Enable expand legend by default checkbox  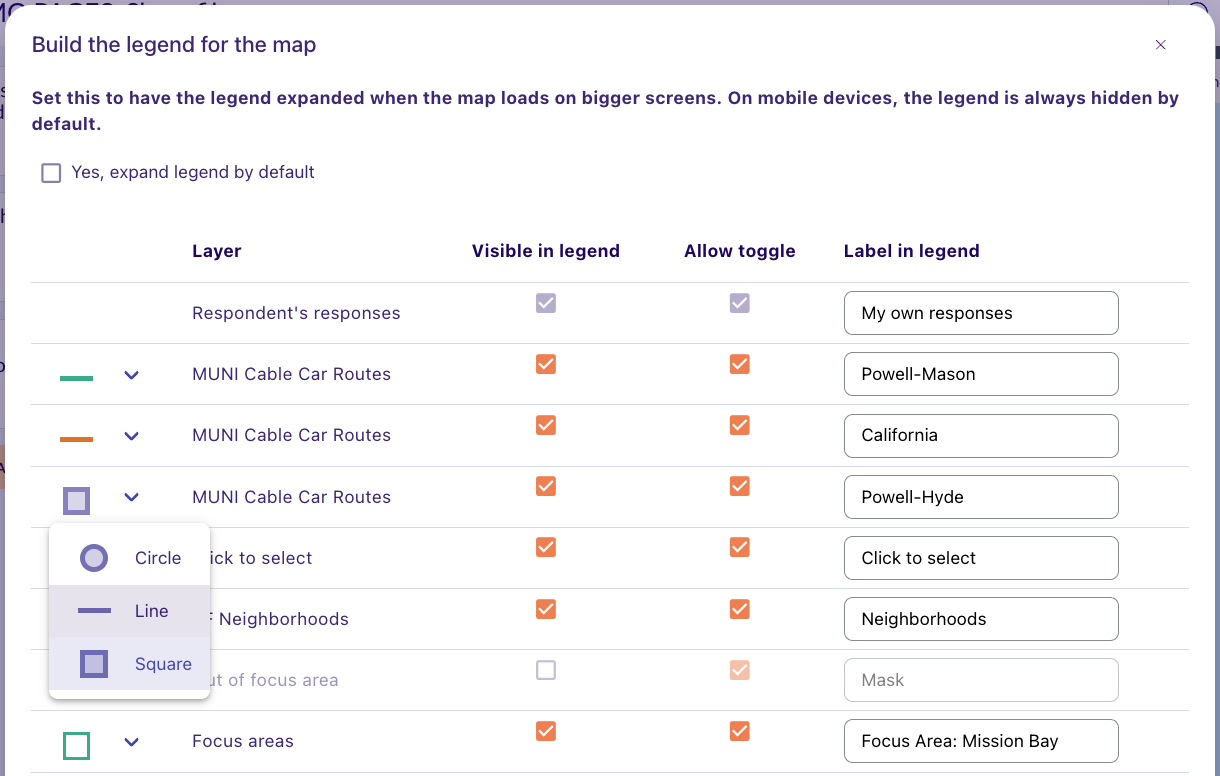tap(51, 173)
